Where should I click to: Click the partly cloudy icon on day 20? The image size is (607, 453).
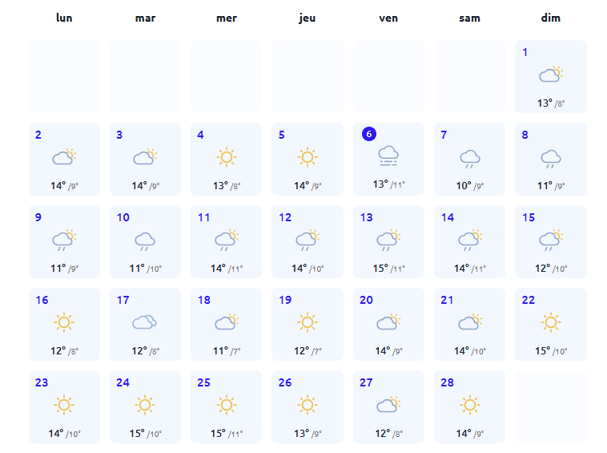click(389, 322)
